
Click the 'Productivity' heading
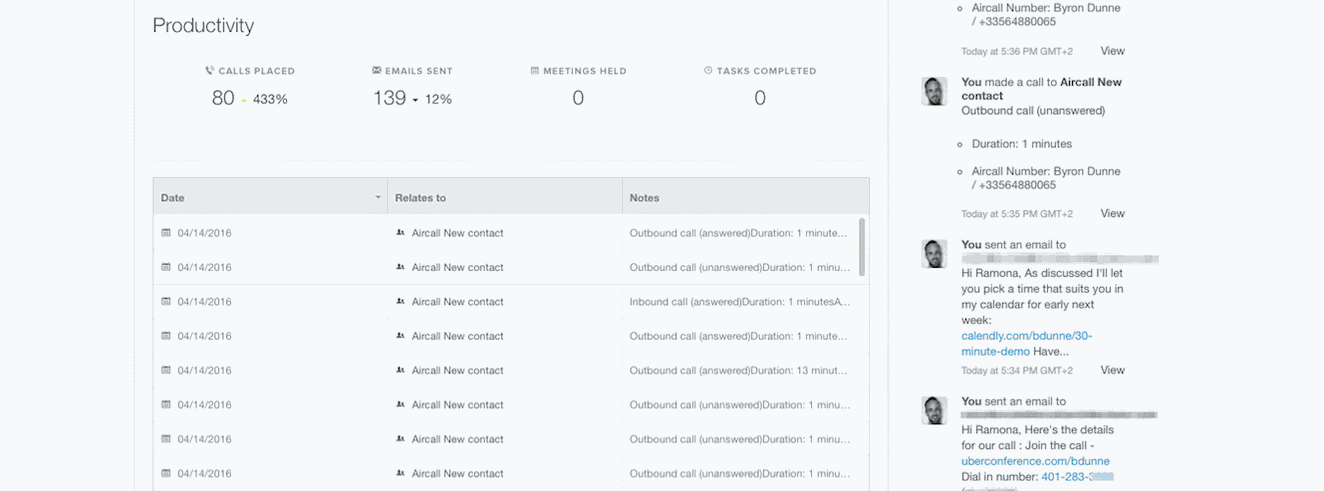203,26
